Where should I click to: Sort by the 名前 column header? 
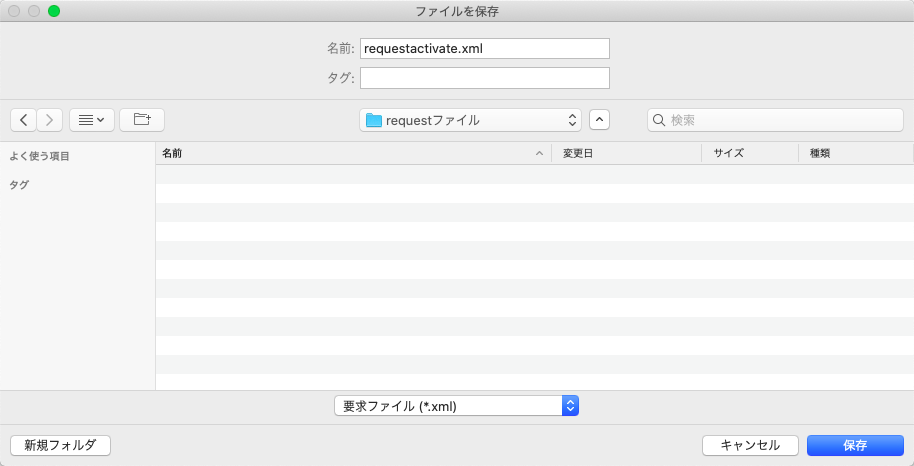[x=353, y=153]
